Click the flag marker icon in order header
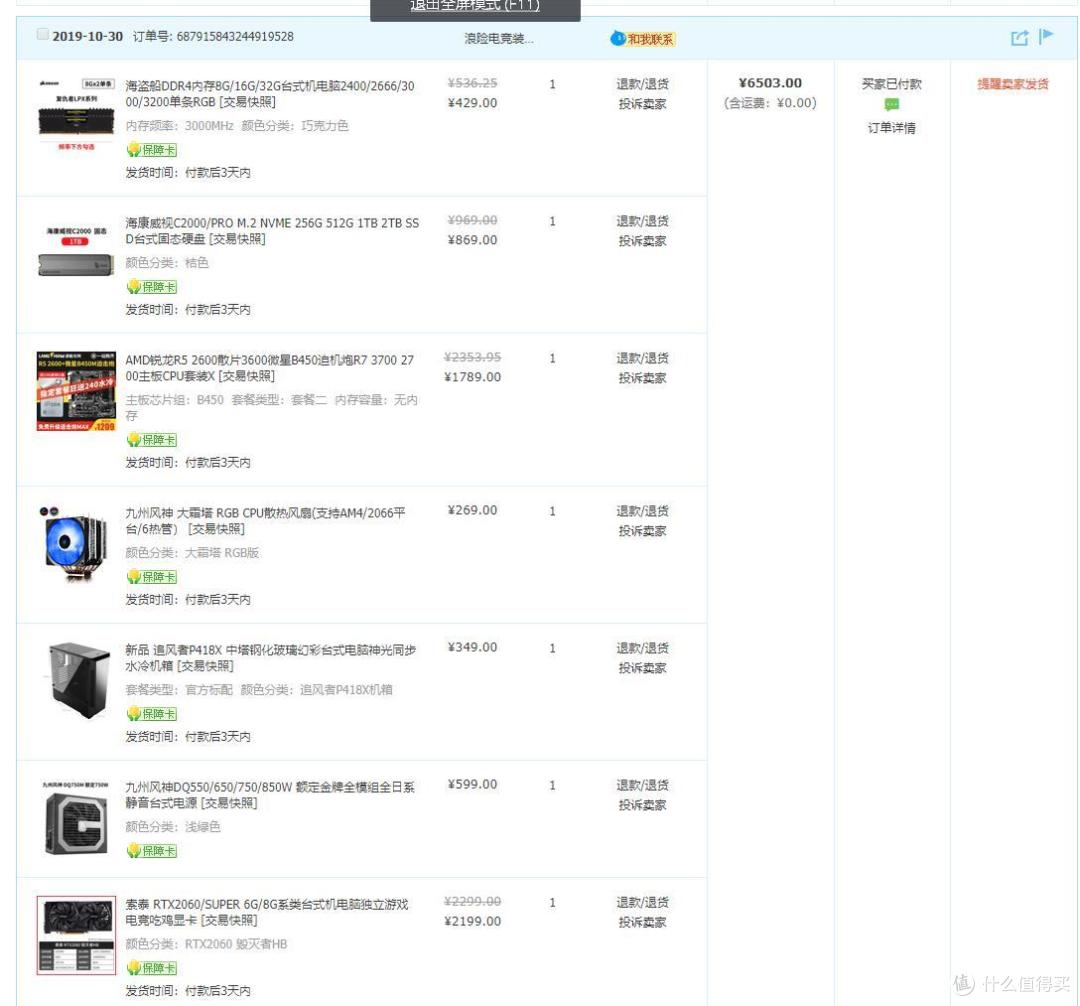The height and width of the screenshot is (1006, 1080). pyautogui.click(x=1046, y=36)
